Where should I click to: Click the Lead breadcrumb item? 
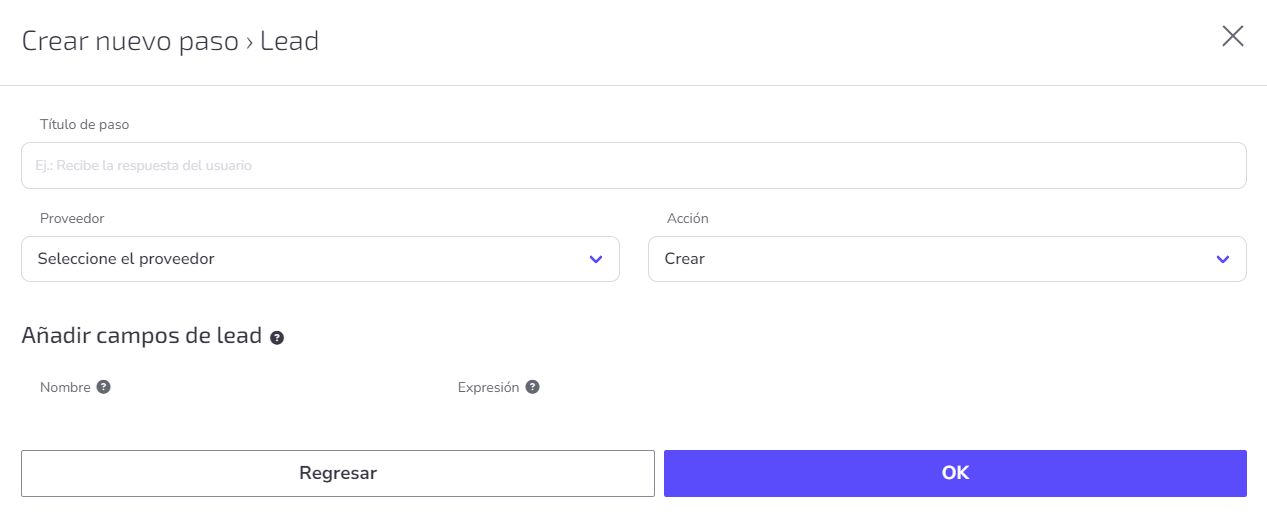pos(289,41)
